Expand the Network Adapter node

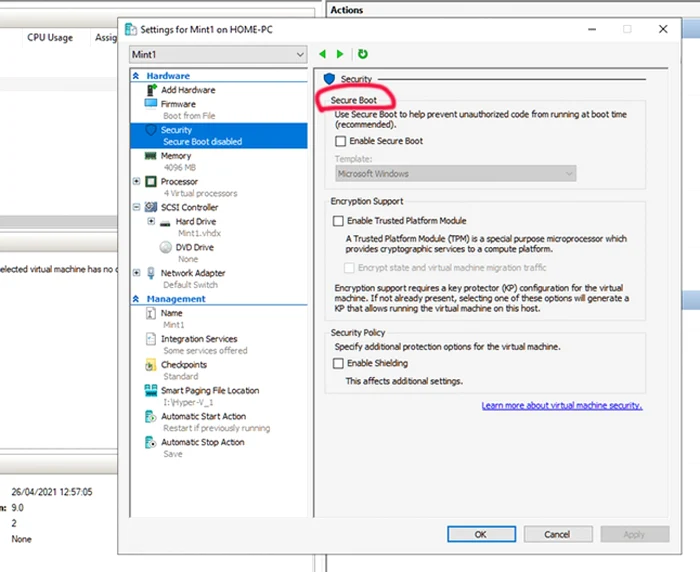point(137,273)
